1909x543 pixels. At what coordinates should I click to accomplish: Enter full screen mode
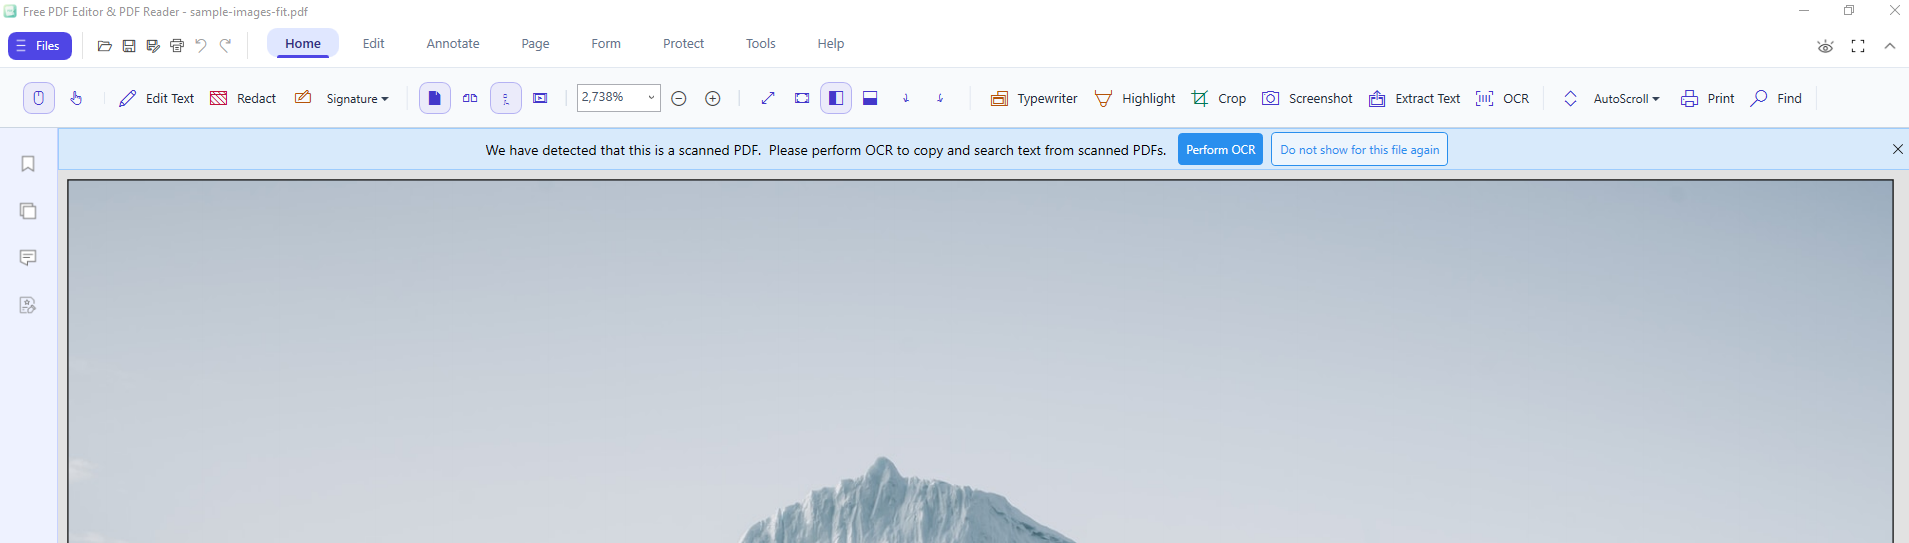pos(1858,47)
